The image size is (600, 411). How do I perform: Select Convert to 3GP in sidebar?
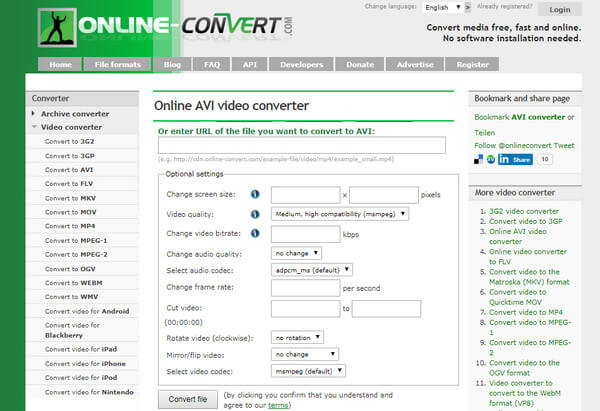tap(70, 156)
